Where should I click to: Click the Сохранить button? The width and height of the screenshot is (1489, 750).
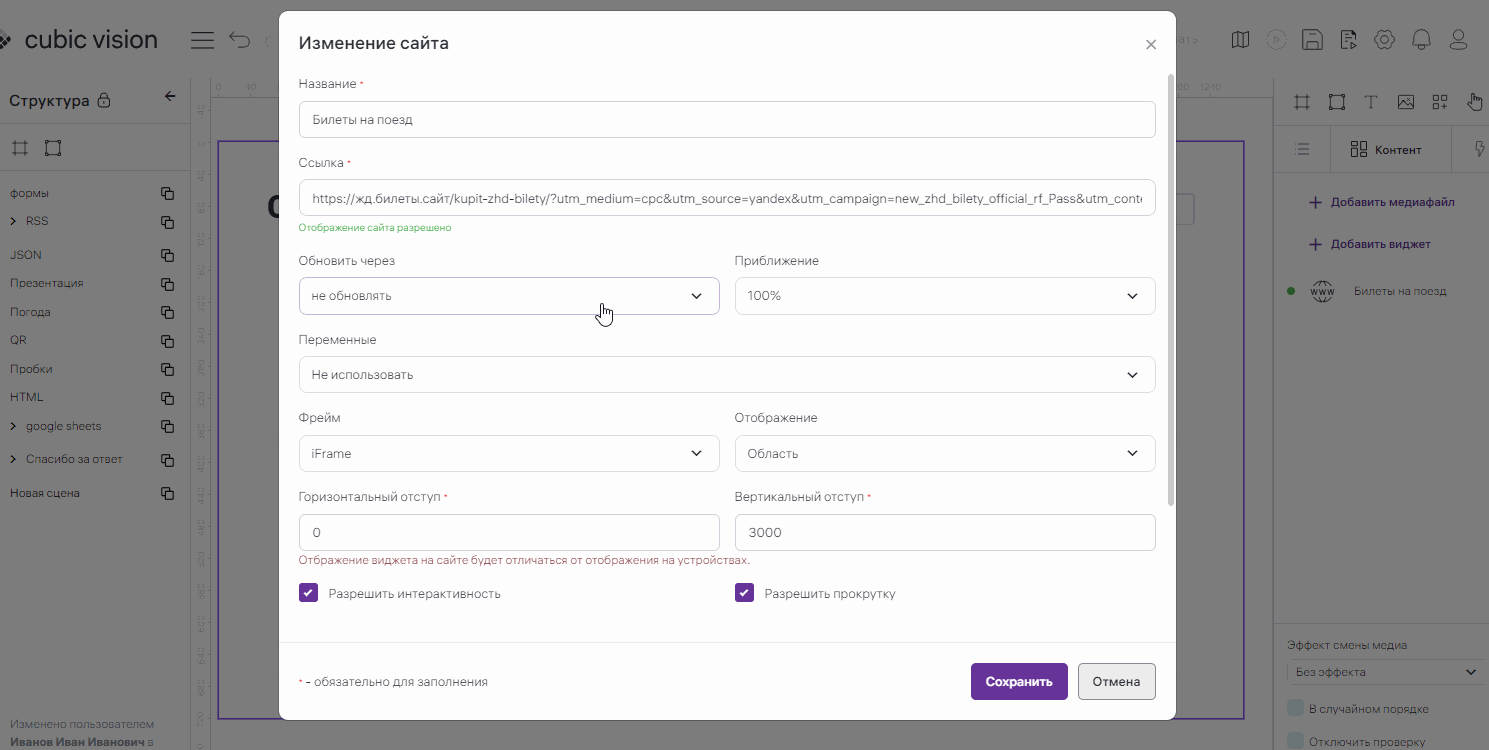[x=1018, y=681]
